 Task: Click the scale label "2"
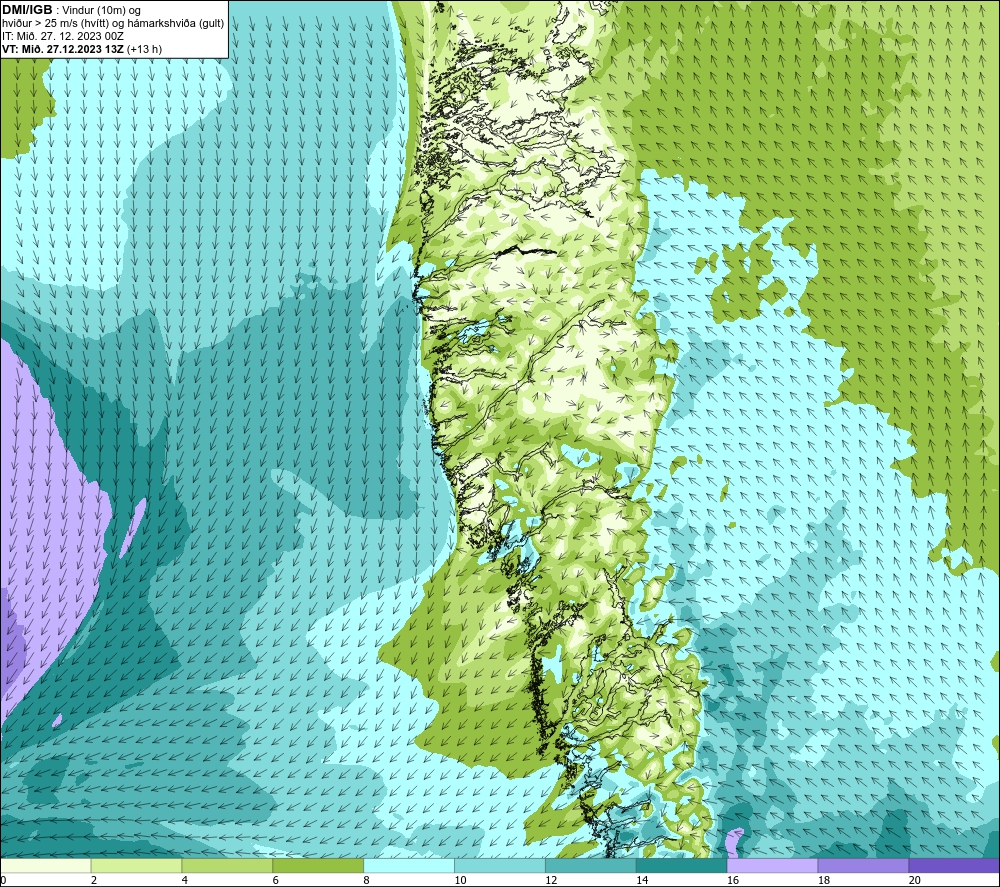point(94,881)
